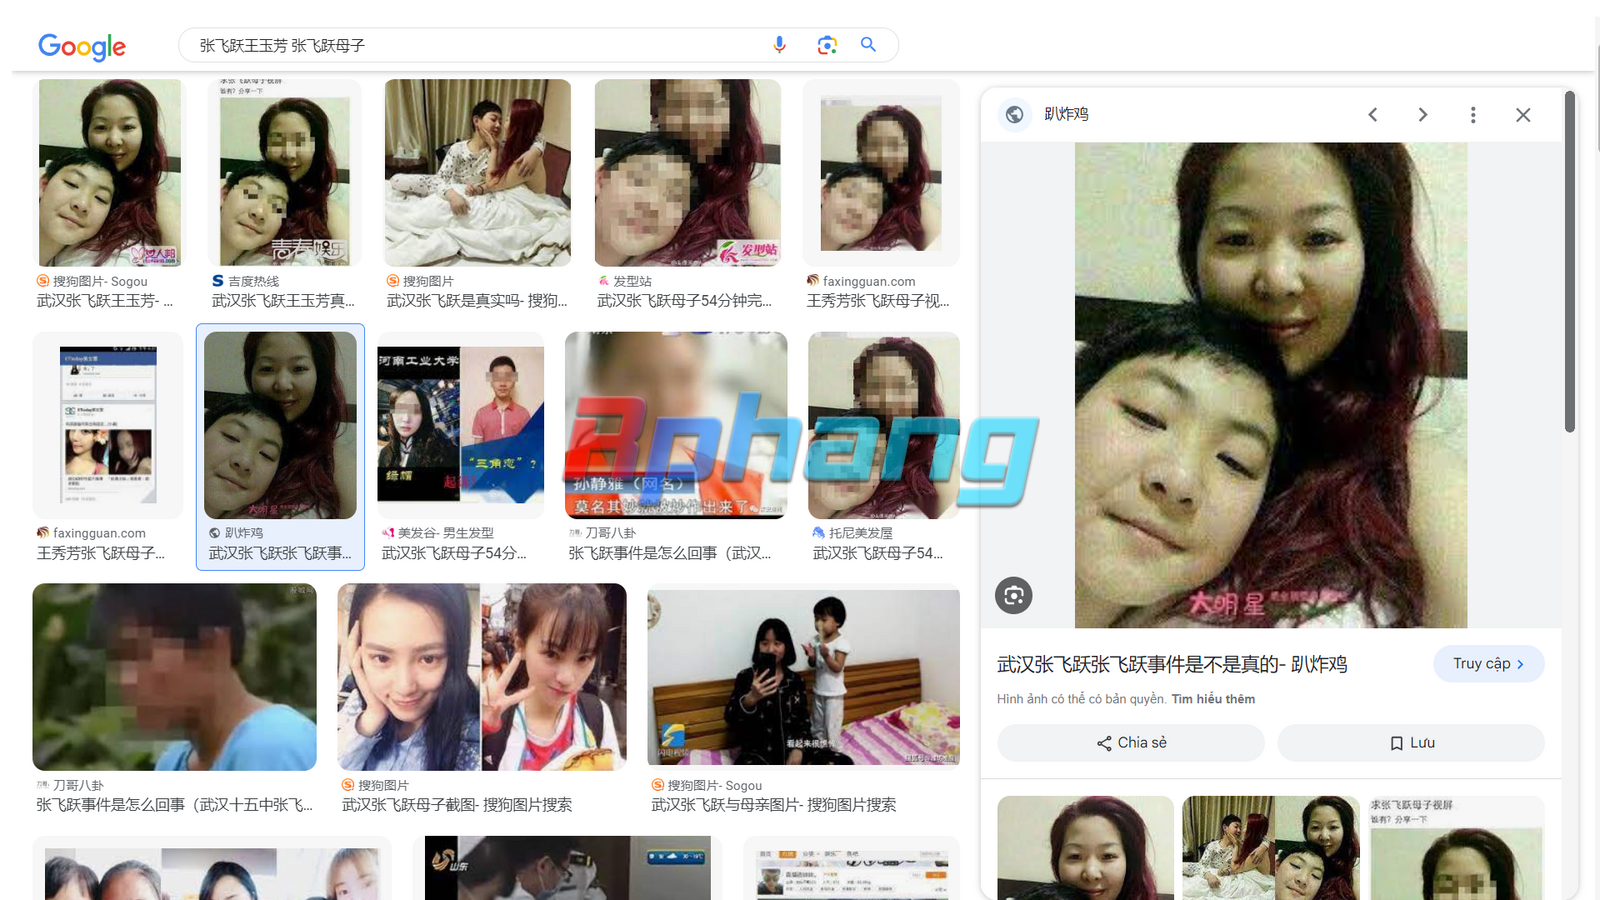Click the magnifier search button
The width and height of the screenshot is (1600, 900).
[868, 45]
